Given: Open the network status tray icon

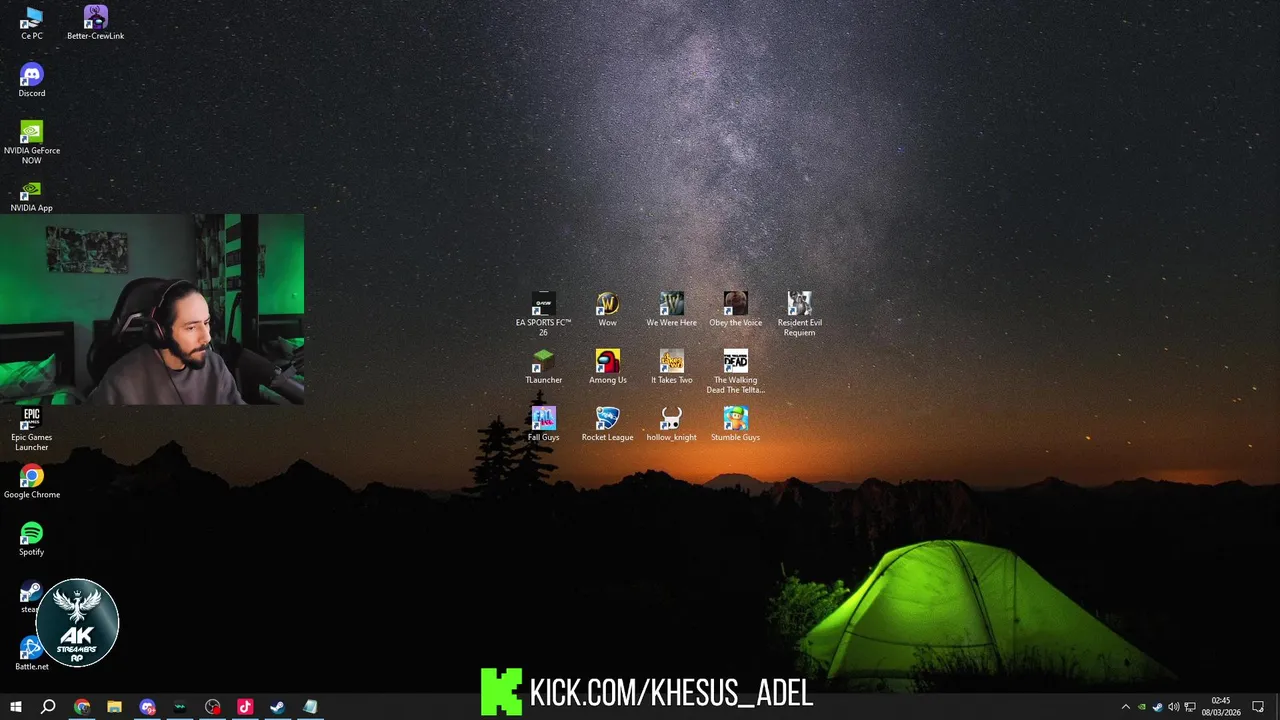Looking at the screenshot, I should click(x=1189, y=707).
